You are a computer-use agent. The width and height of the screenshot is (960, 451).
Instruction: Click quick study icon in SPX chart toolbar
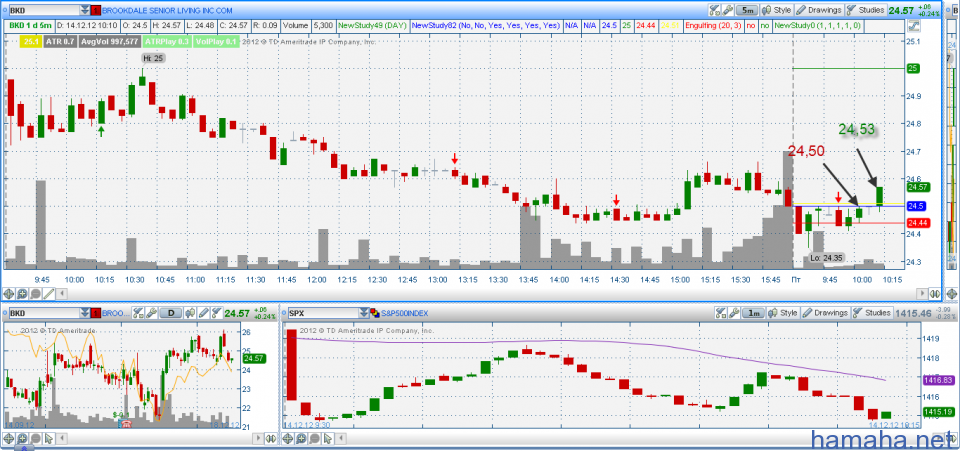tap(721, 313)
